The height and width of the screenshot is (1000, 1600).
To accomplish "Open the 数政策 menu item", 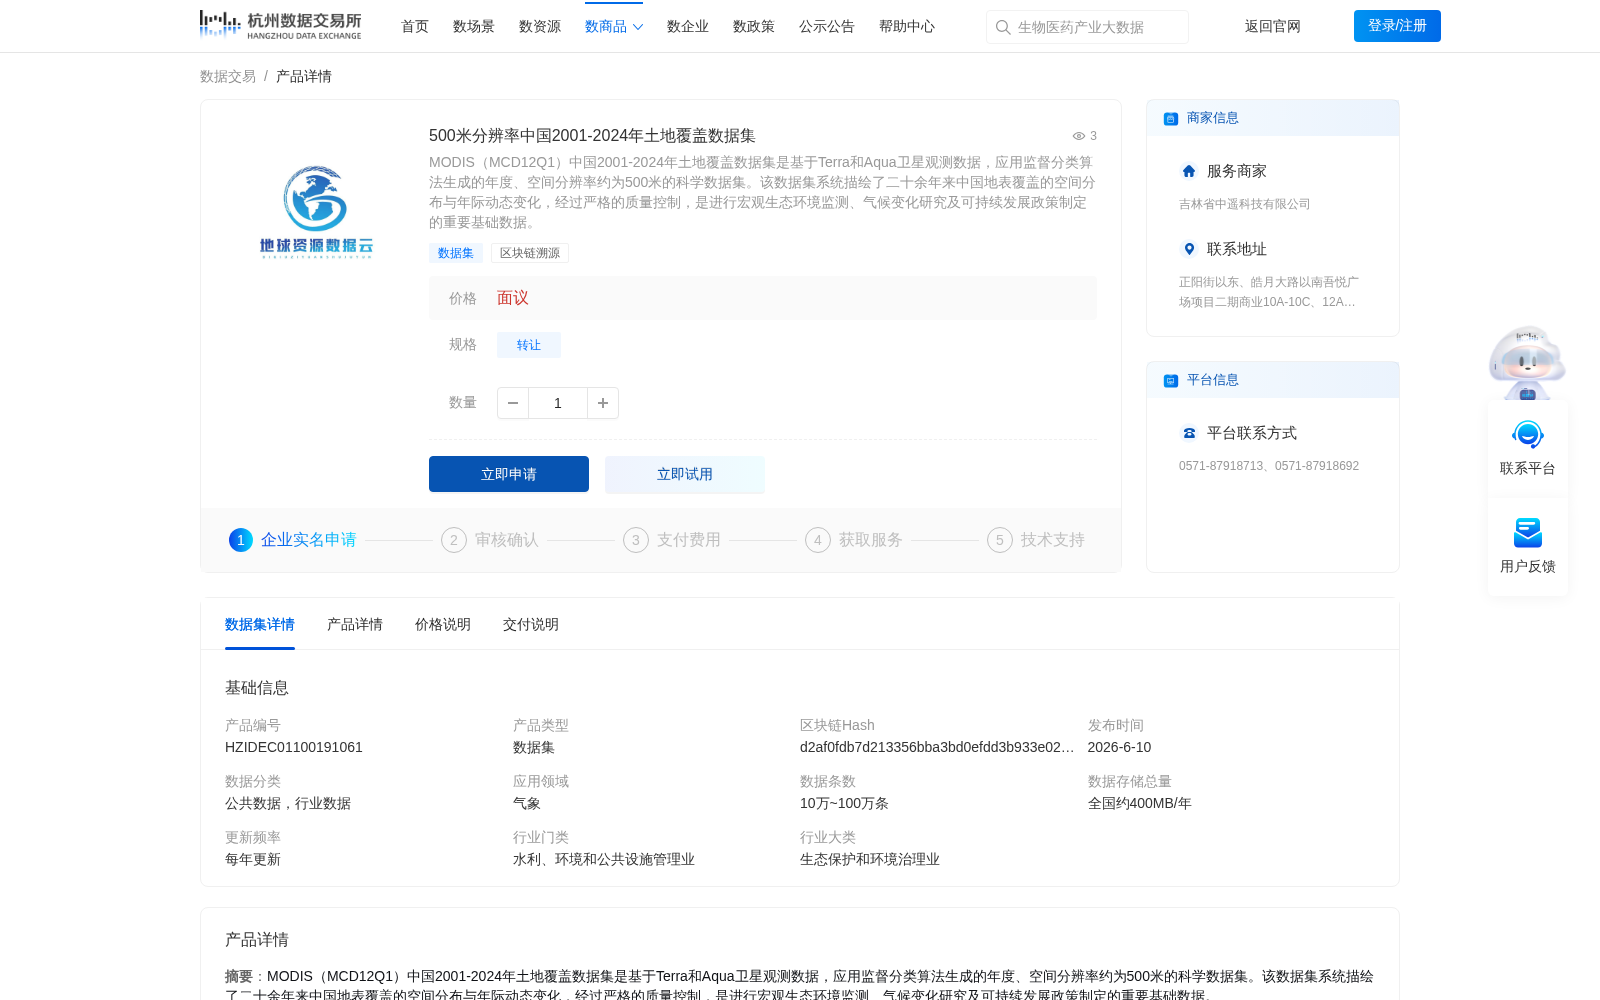I will (754, 26).
